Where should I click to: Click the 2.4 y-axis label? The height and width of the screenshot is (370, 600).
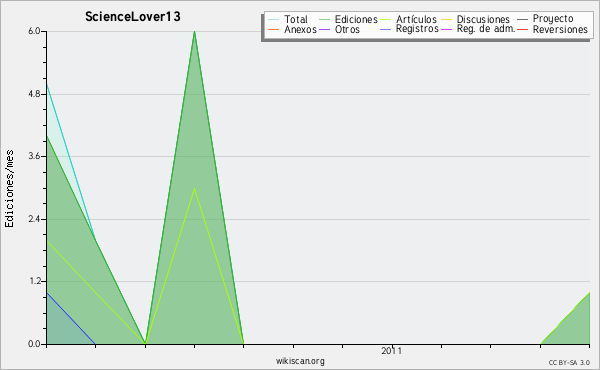pos(34,219)
